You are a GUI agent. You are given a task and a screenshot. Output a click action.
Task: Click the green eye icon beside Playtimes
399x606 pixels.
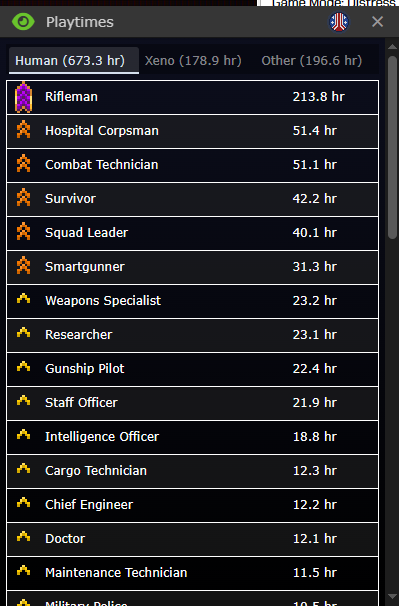[x=23, y=22]
